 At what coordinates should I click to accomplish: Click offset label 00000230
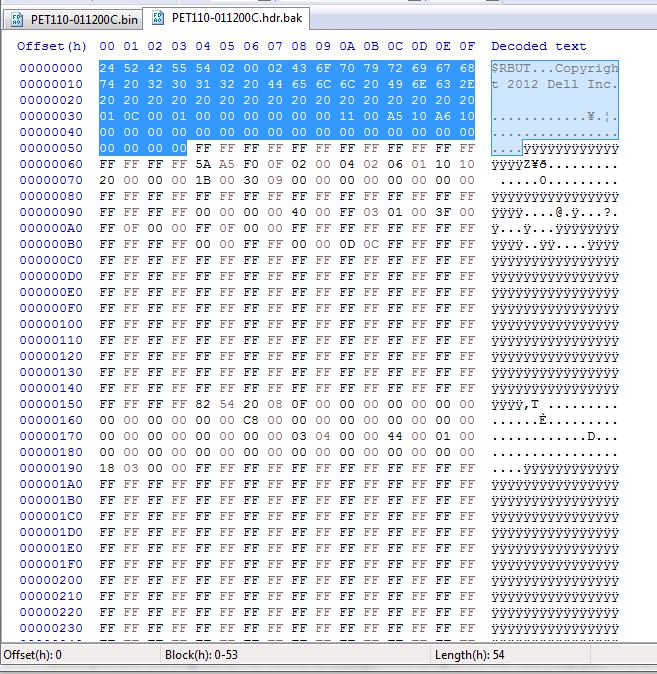tap(51, 628)
